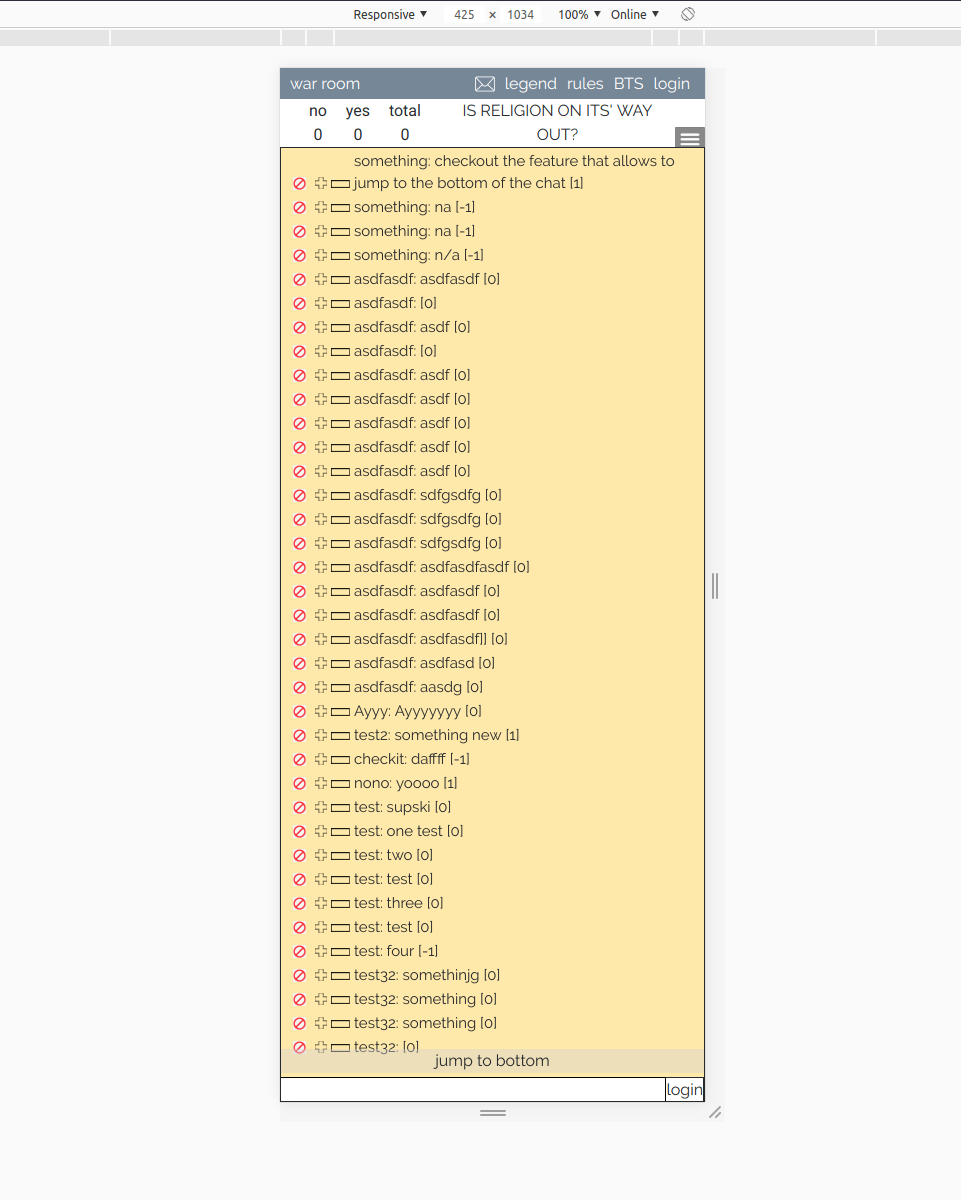Open the rules link in header
This screenshot has height=1200, width=961.
point(585,84)
